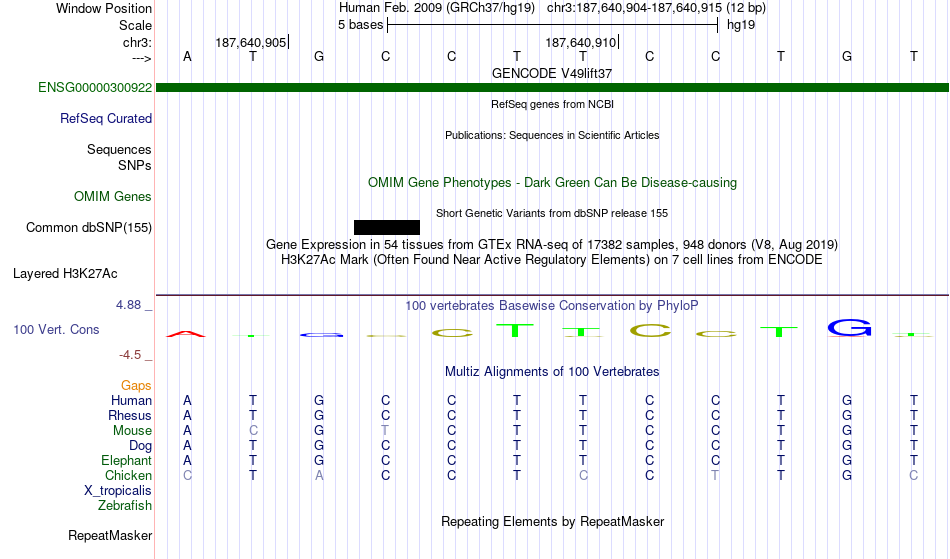Click Repeating Elements by RepeatMasker title
The height and width of the screenshot is (559, 950).
pyautogui.click(x=553, y=522)
